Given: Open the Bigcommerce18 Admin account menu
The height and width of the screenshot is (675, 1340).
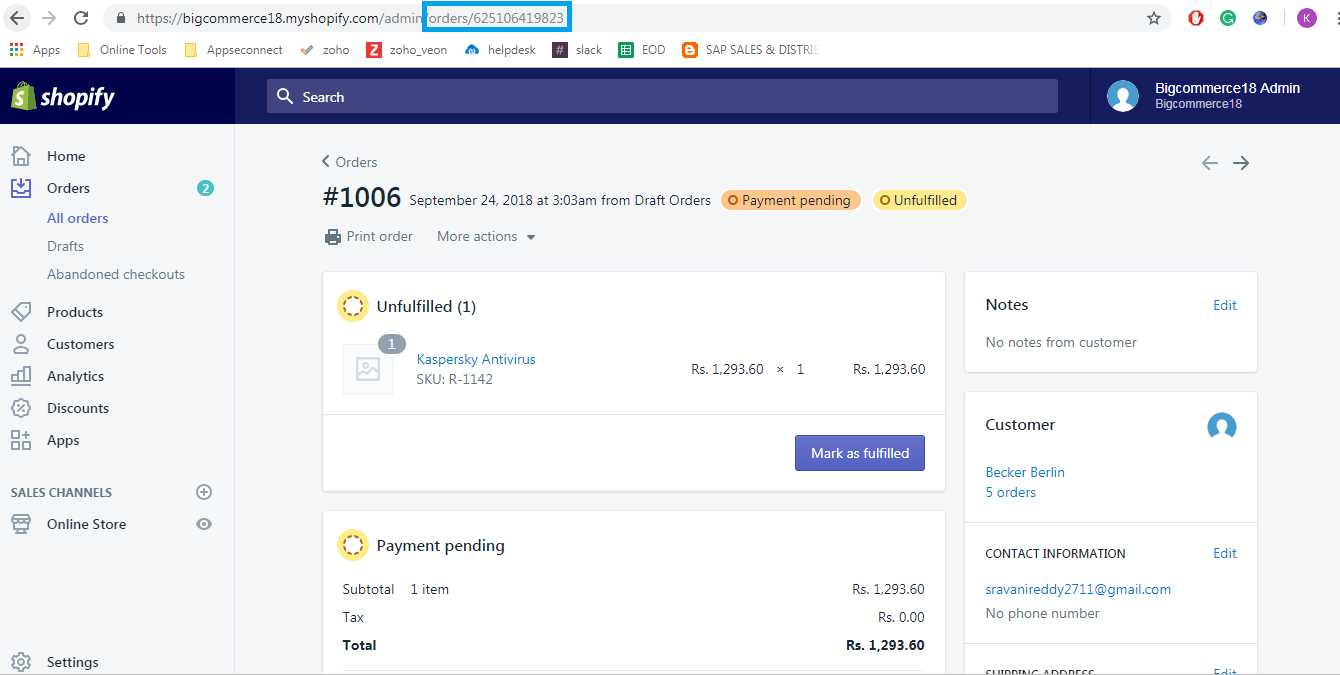Looking at the screenshot, I should (x=1204, y=96).
